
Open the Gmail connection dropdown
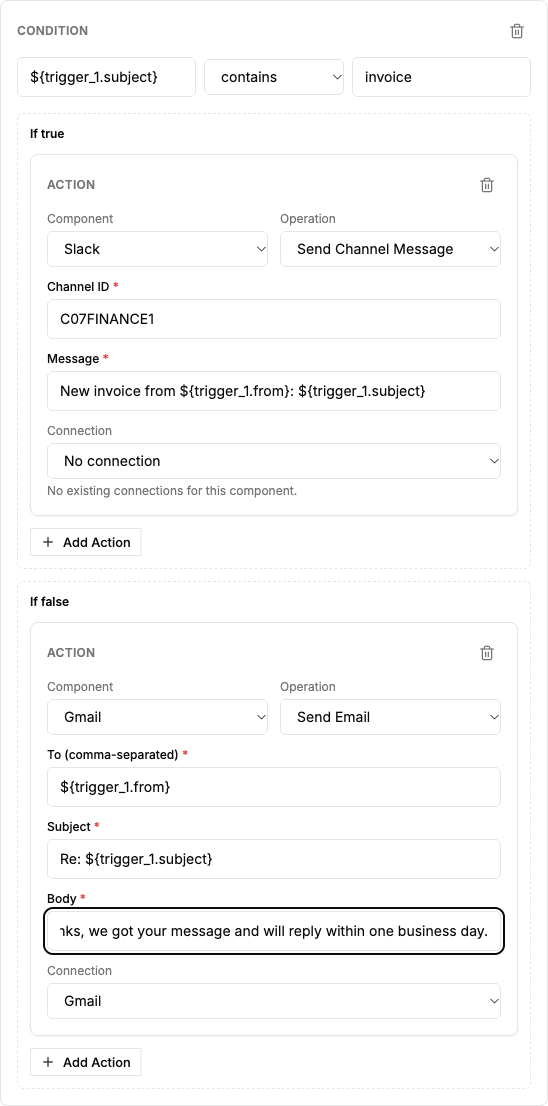pyautogui.click(x=274, y=1001)
